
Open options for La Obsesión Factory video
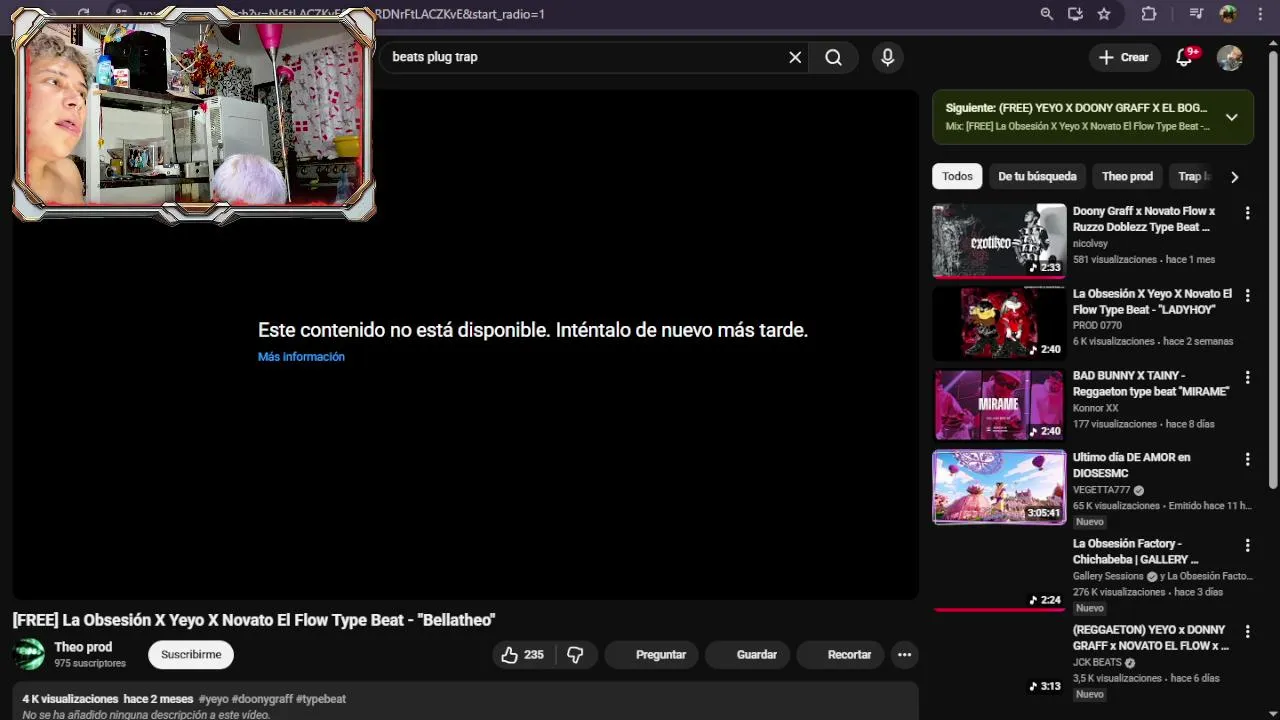click(1247, 545)
